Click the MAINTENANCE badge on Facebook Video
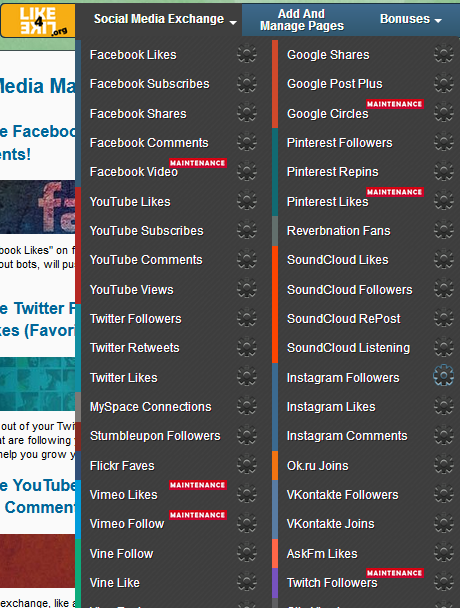The height and width of the screenshot is (608, 460). pos(198,163)
